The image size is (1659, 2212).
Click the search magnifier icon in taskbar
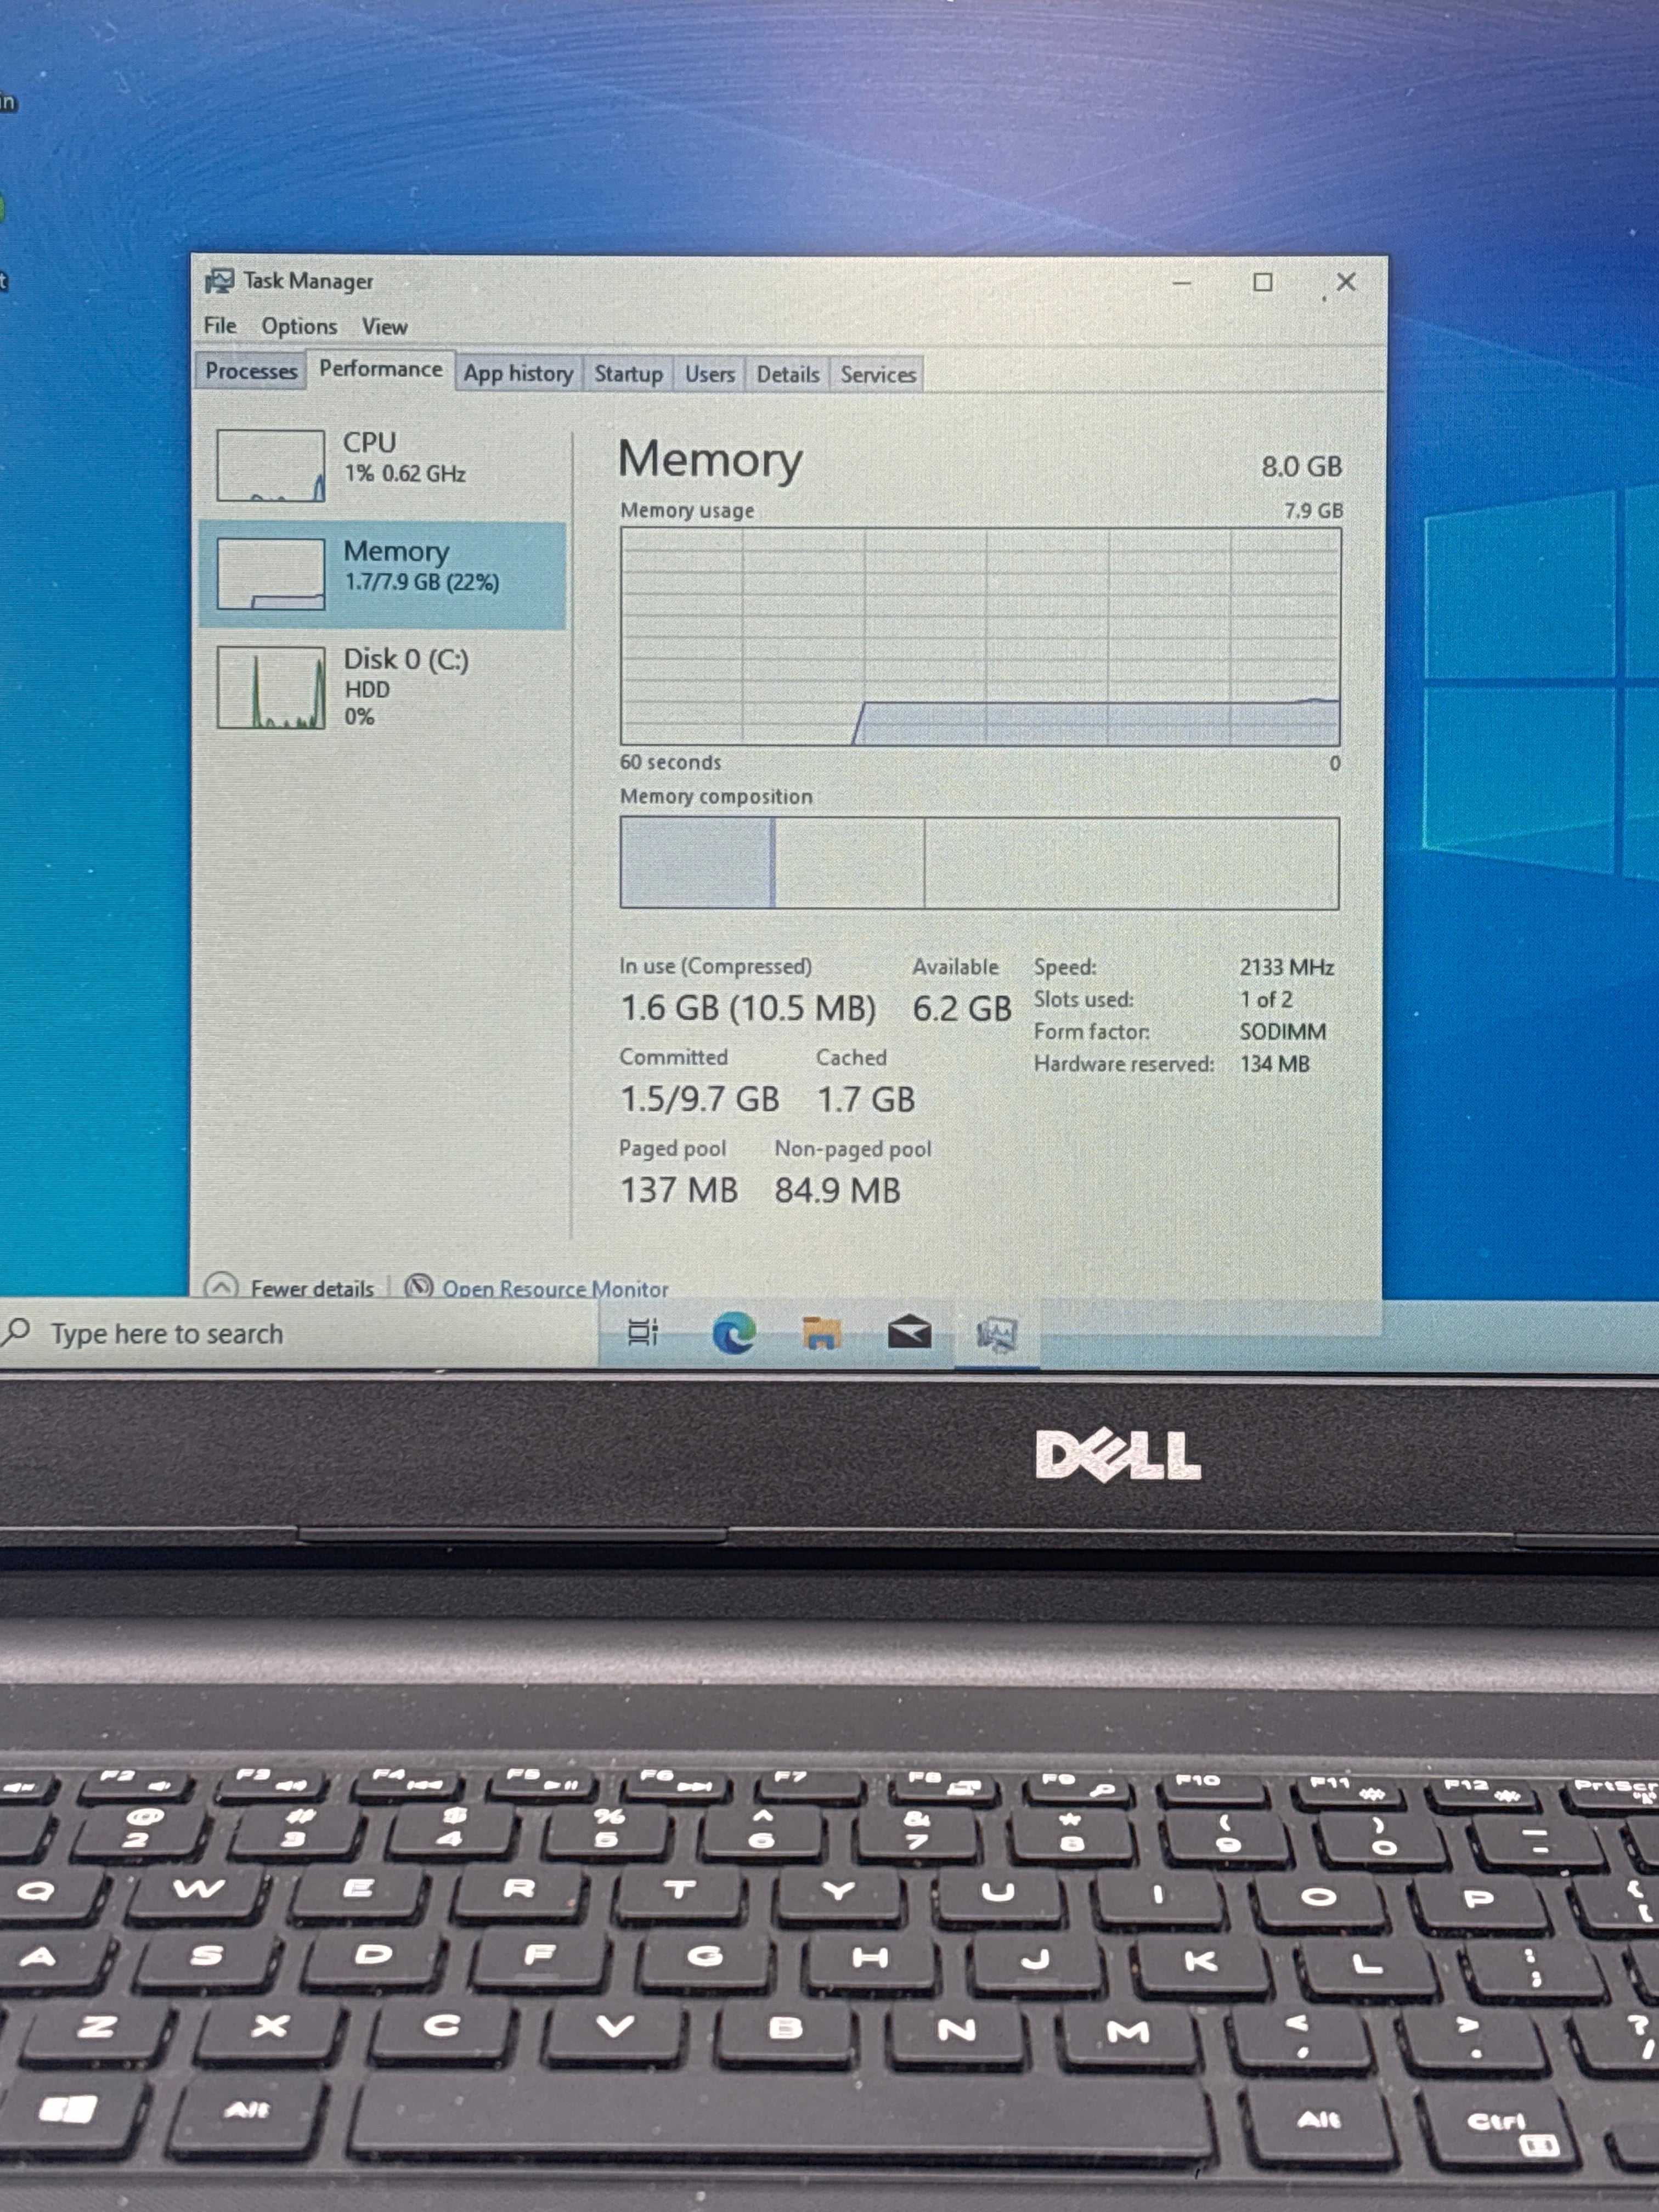pyautogui.click(x=17, y=1331)
